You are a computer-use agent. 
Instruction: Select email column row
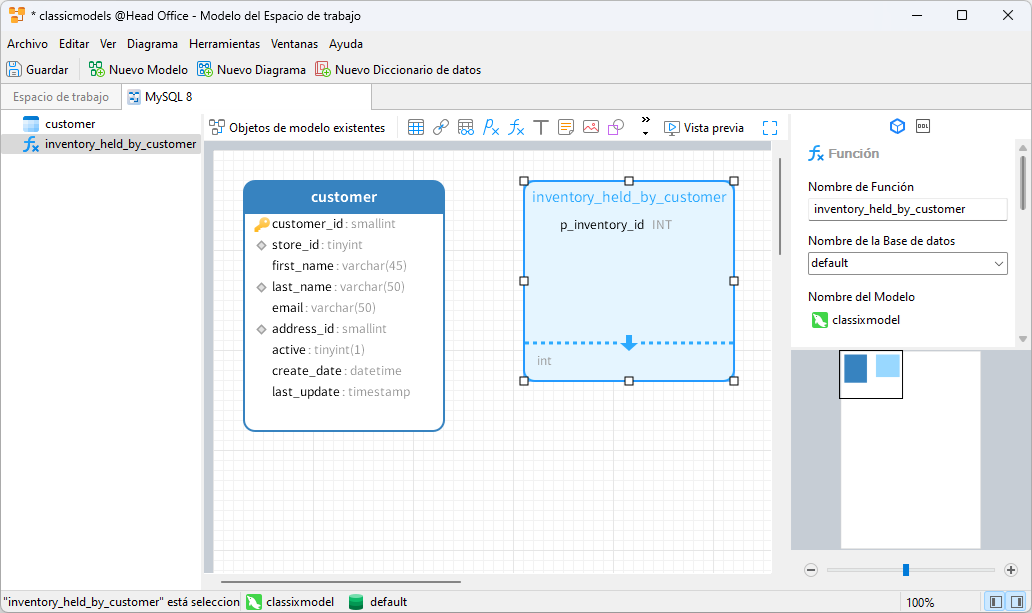(344, 308)
